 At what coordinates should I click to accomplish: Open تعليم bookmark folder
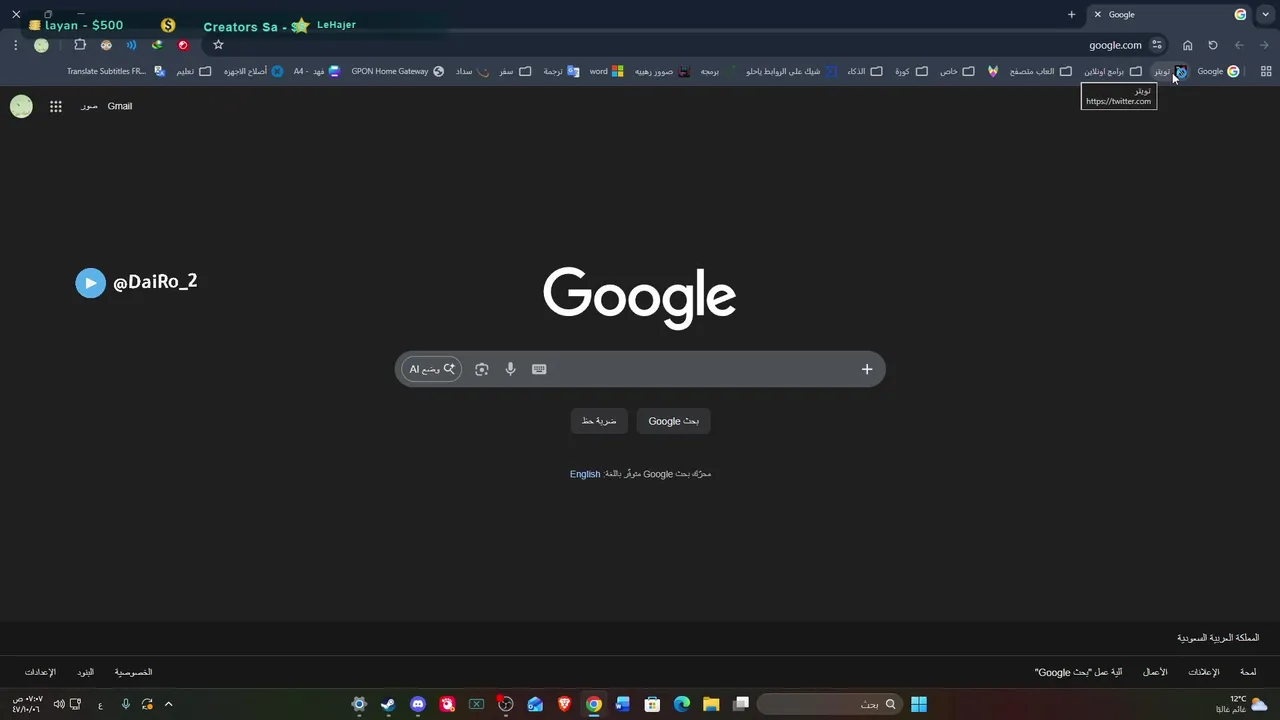194,71
